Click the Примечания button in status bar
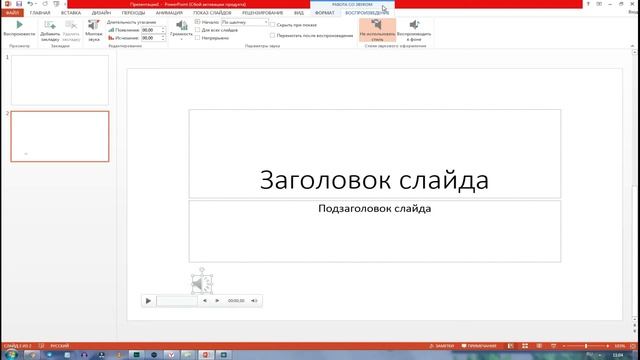 (479, 346)
